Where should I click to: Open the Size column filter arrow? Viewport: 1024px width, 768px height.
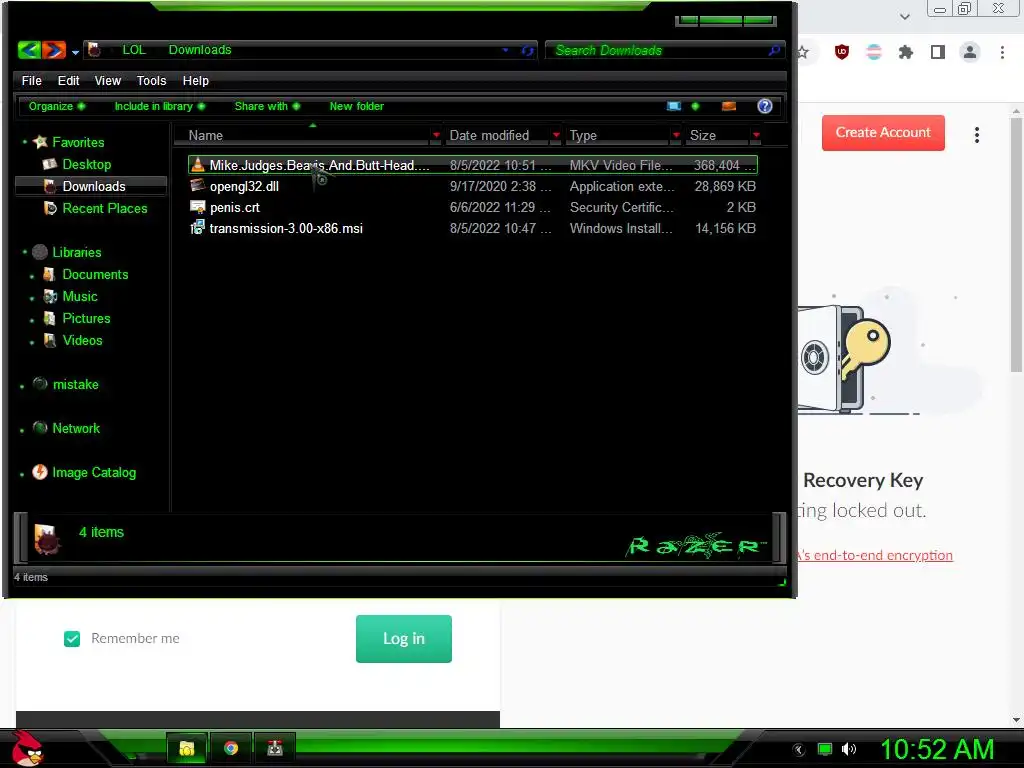click(756, 135)
